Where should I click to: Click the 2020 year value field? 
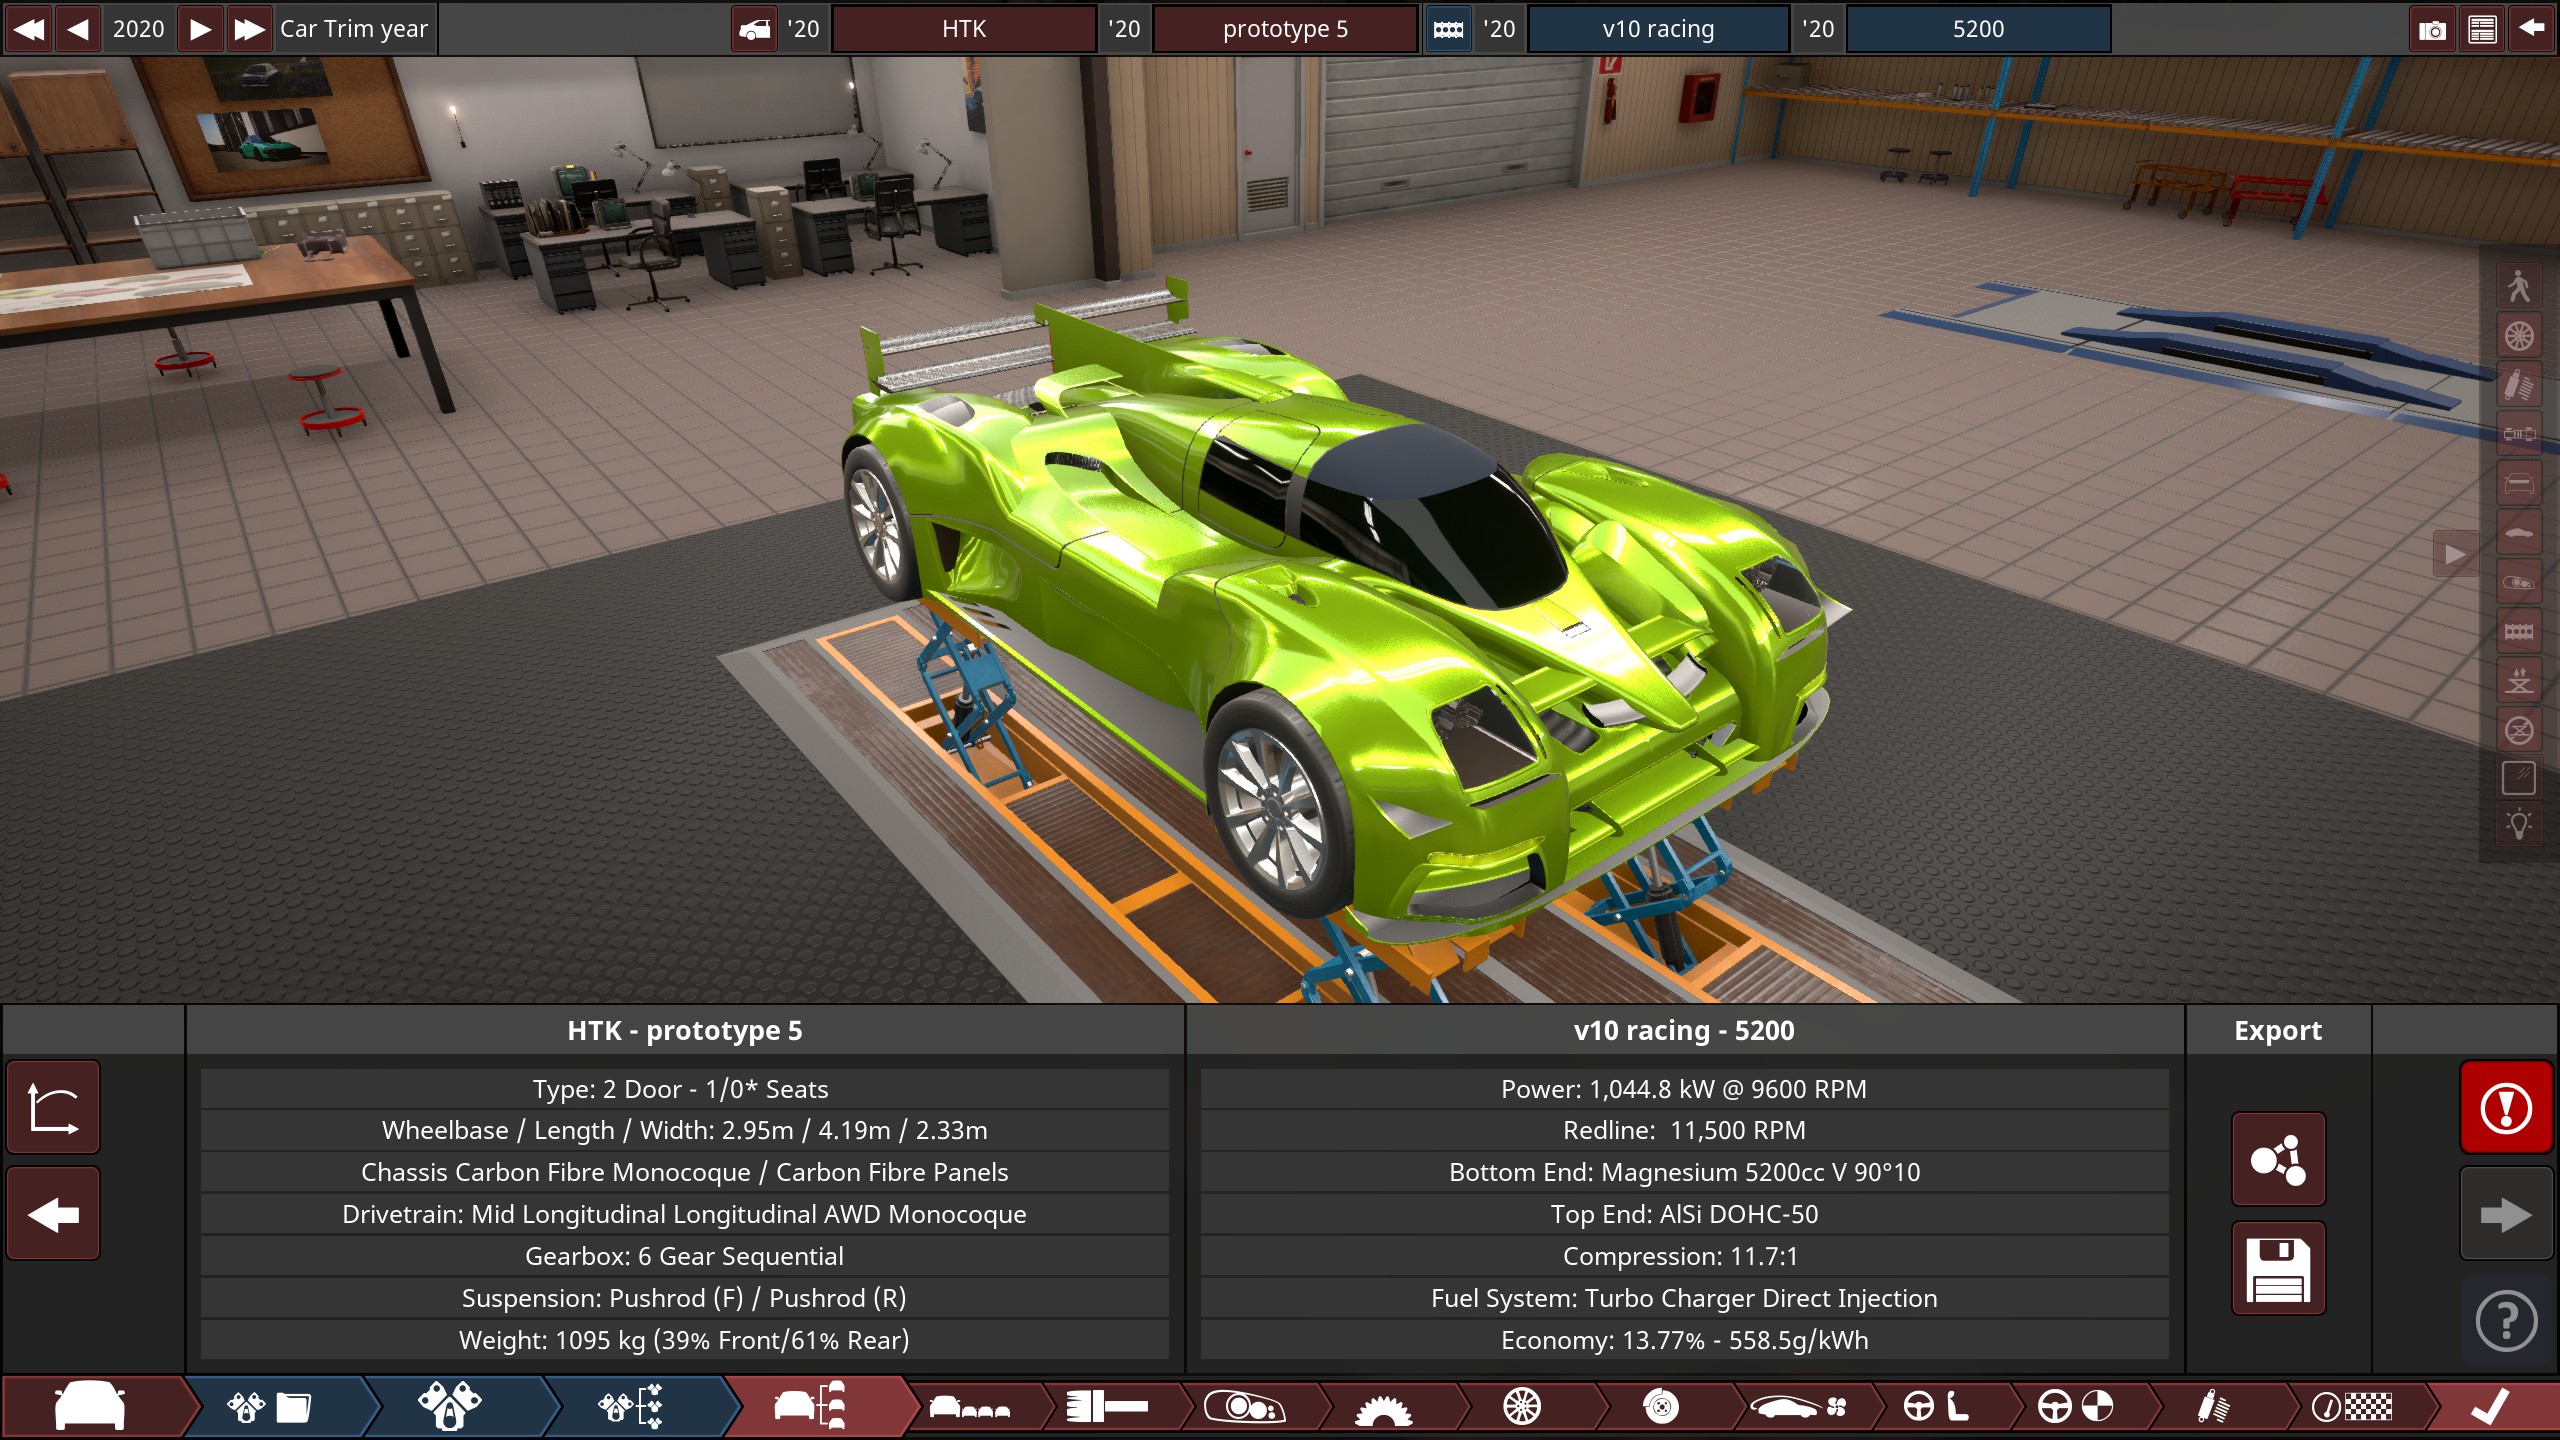(x=139, y=29)
